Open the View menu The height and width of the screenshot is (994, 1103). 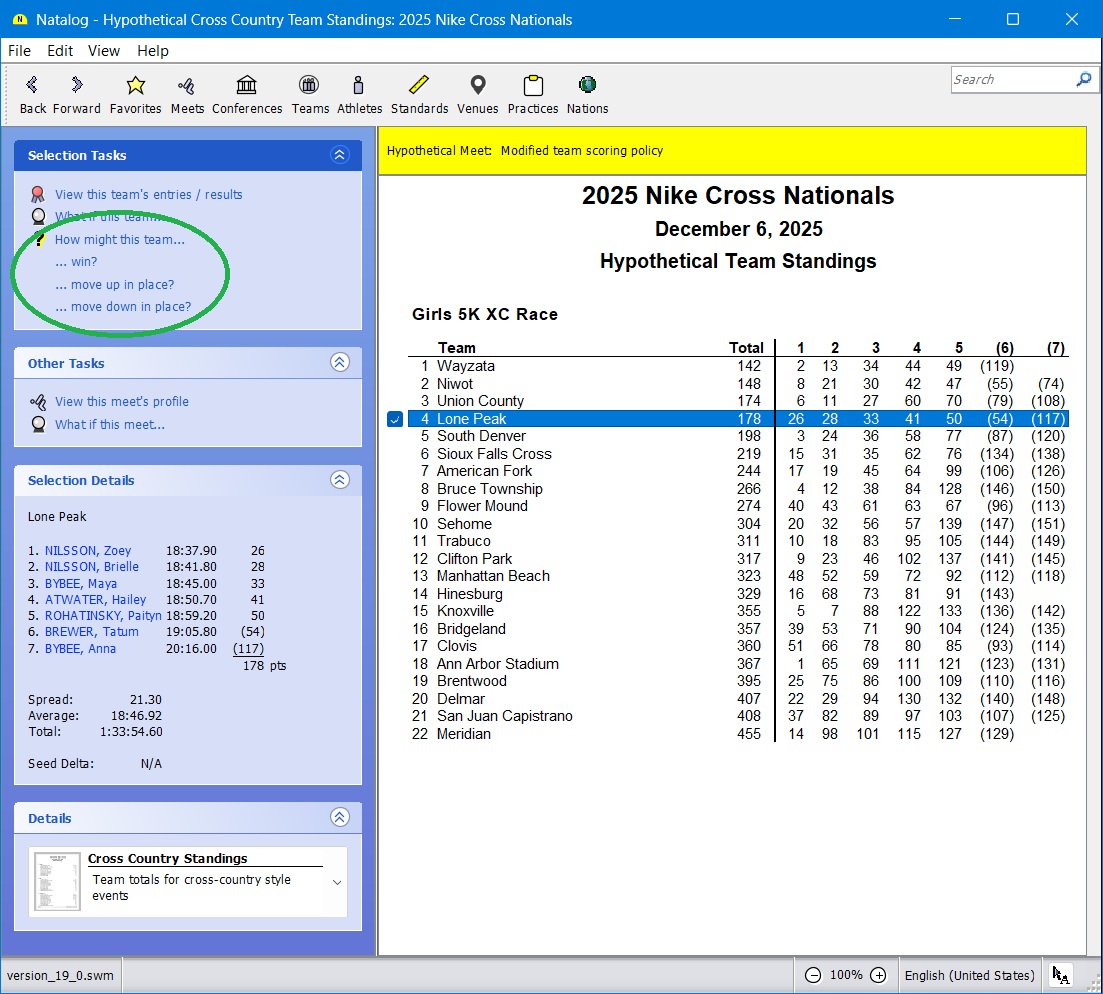coord(104,51)
